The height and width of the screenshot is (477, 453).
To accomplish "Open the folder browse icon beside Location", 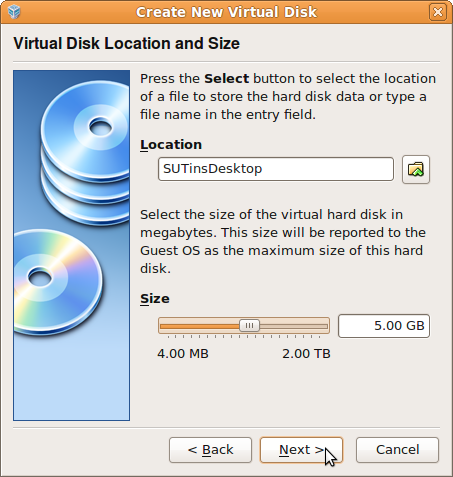I will point(416,169).
